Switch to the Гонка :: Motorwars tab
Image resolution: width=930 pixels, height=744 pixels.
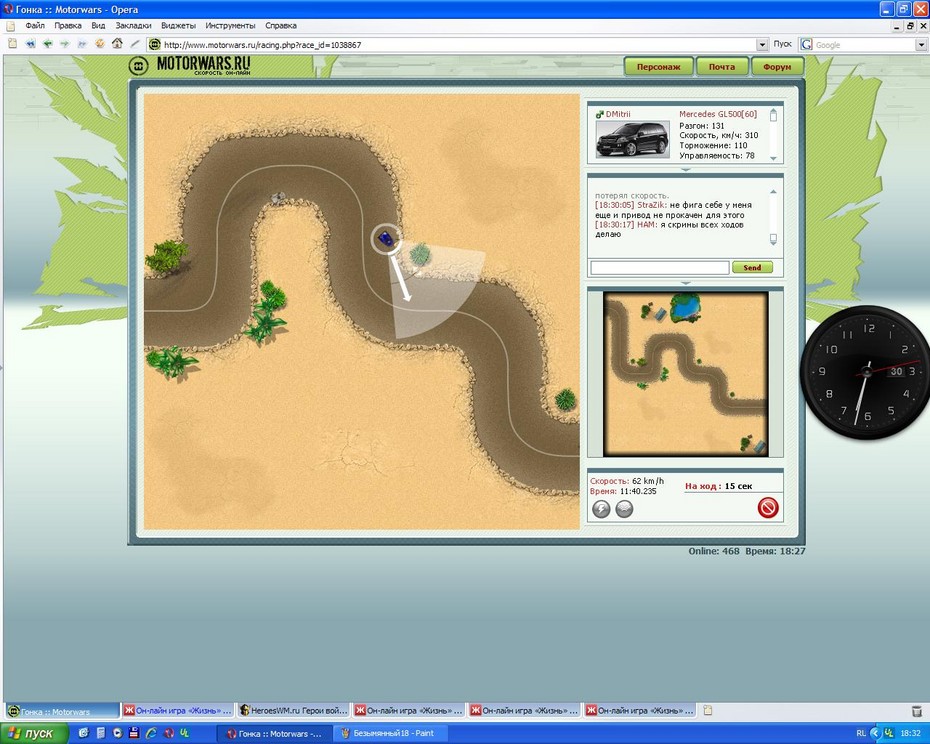click(62, 711)
